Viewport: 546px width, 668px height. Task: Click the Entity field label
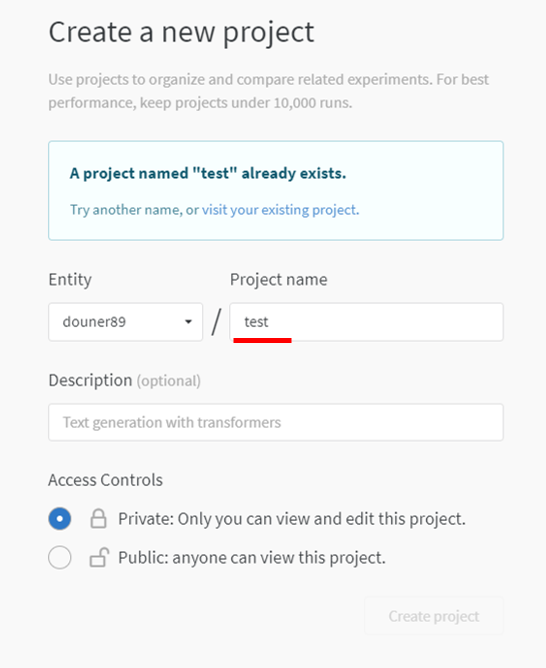pos(70,280)
